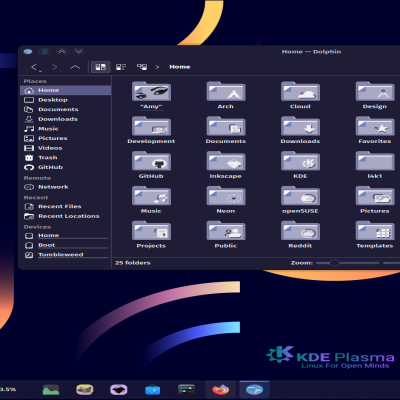Open GitHub entry in the Places sidebar
This screenshot has height=400, width=400.
click(x=65, y=167)
